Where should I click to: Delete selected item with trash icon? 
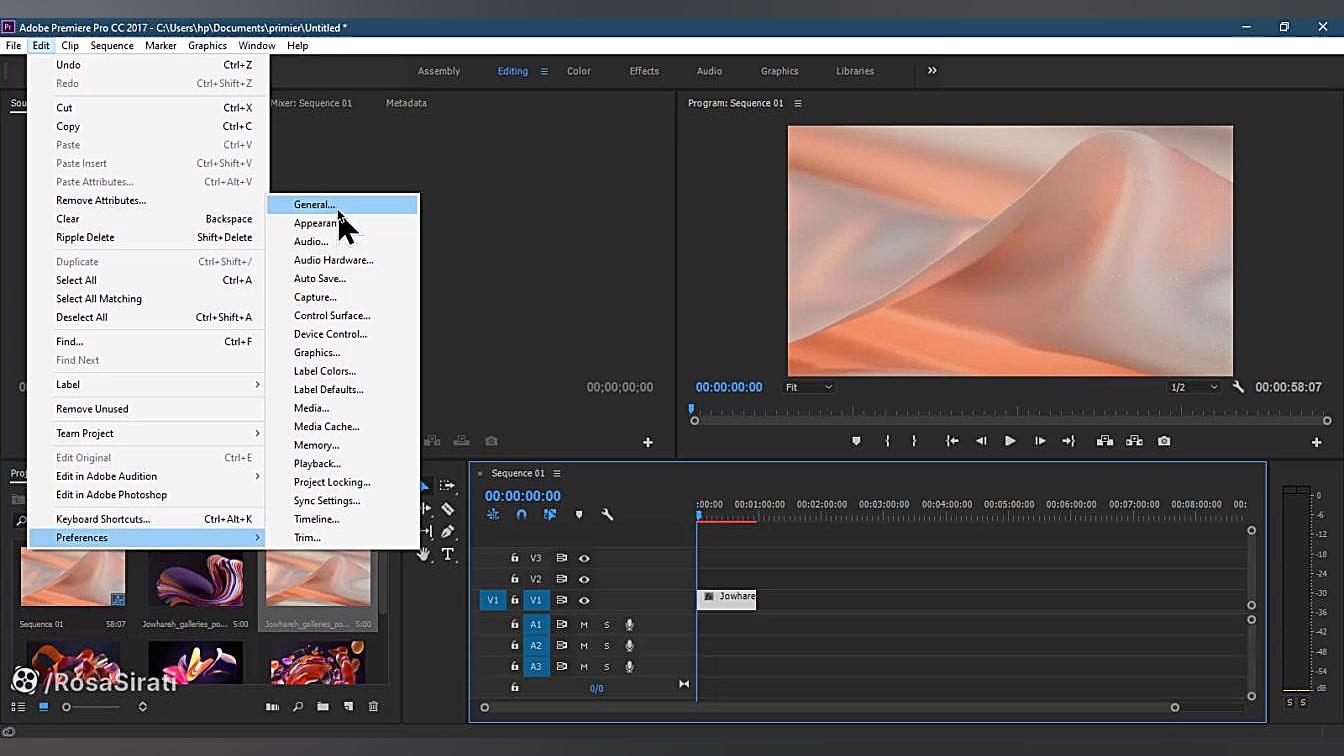373,707
